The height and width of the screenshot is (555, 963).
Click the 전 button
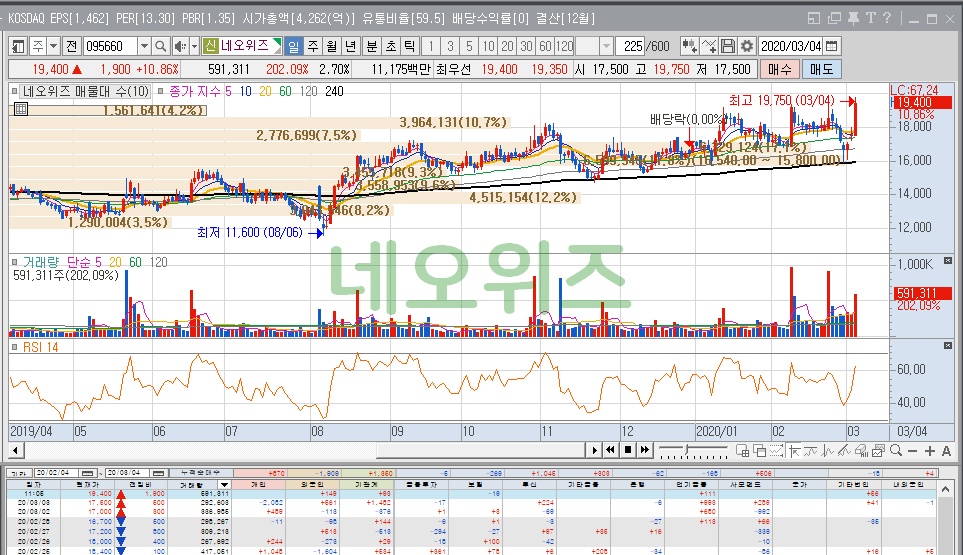coord(72,46)
